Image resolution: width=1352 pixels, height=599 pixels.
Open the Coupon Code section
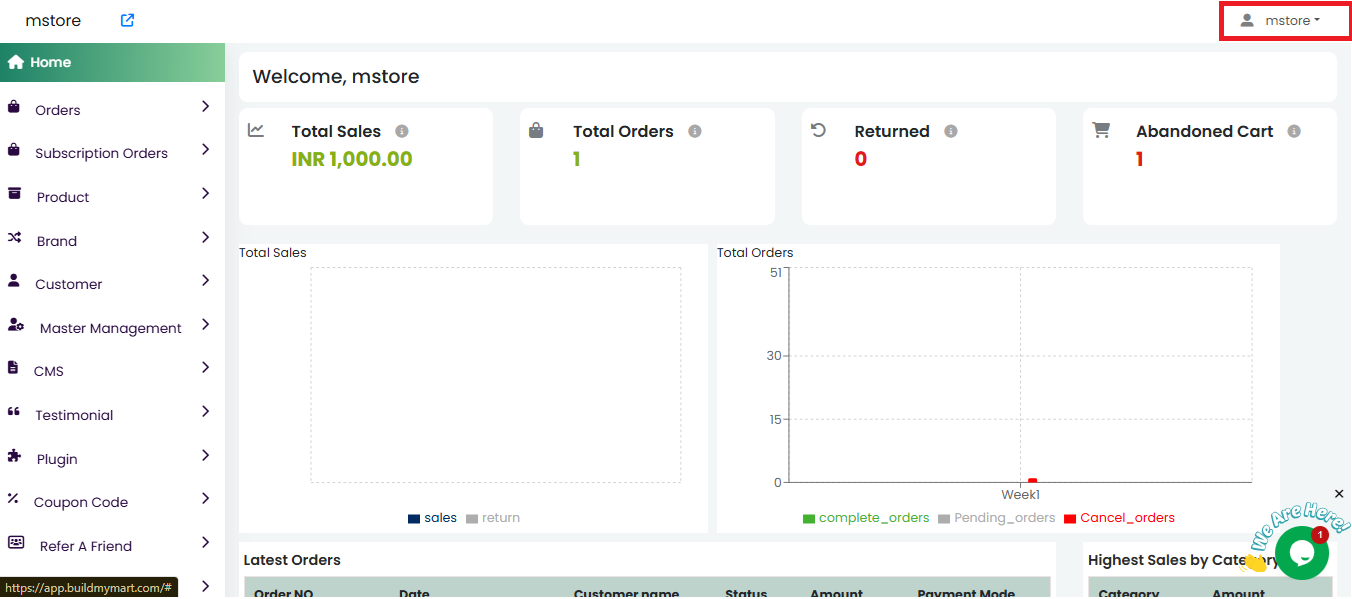81,502
